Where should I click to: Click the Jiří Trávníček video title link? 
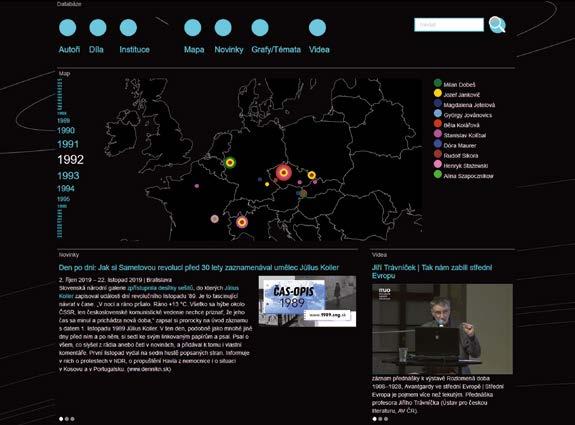[432, 271]
